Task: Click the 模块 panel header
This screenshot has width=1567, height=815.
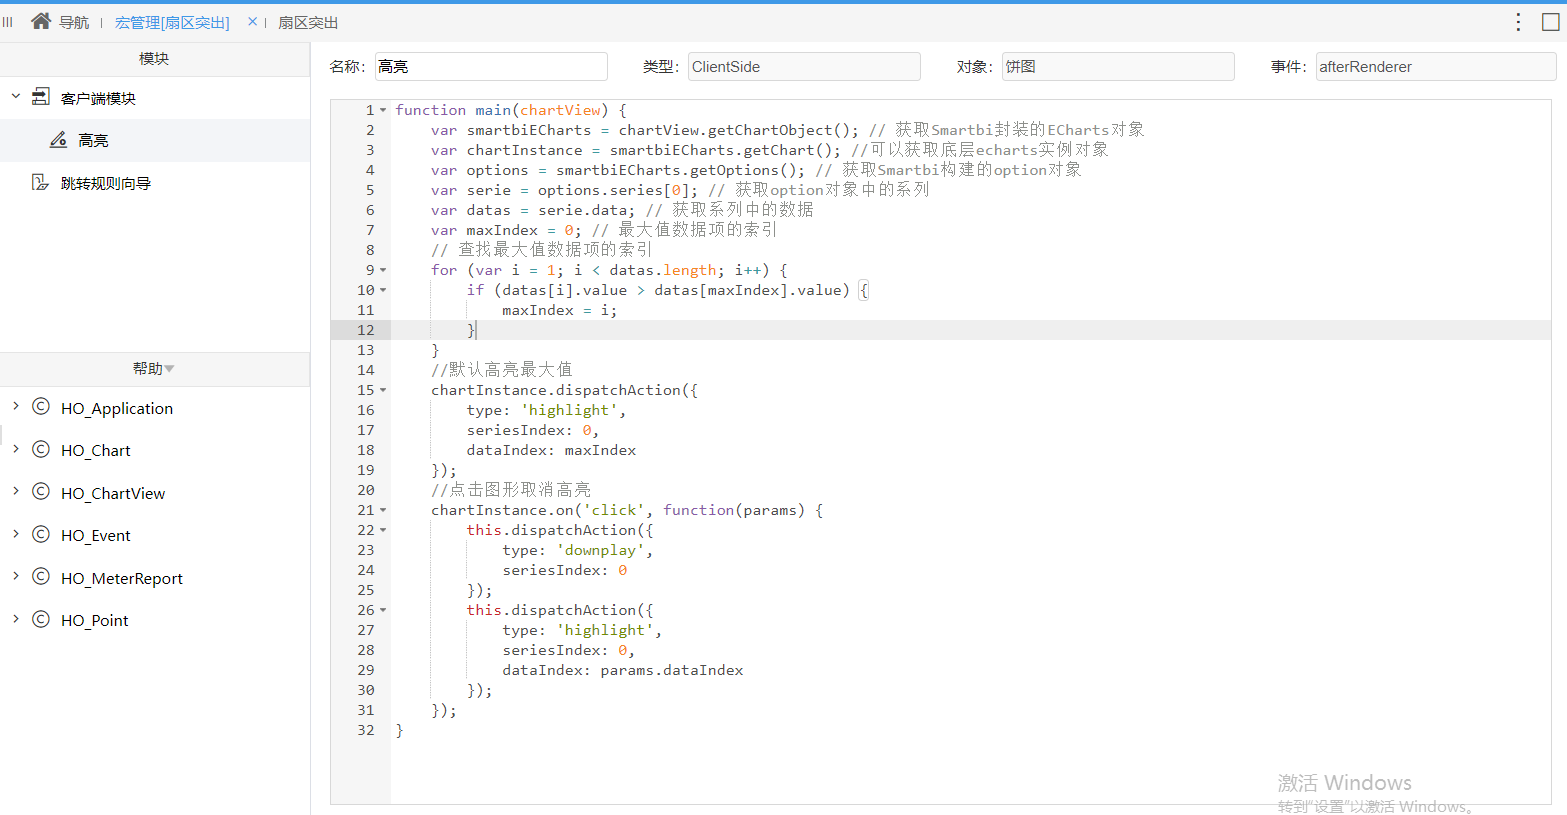Action: pos(154,59)
